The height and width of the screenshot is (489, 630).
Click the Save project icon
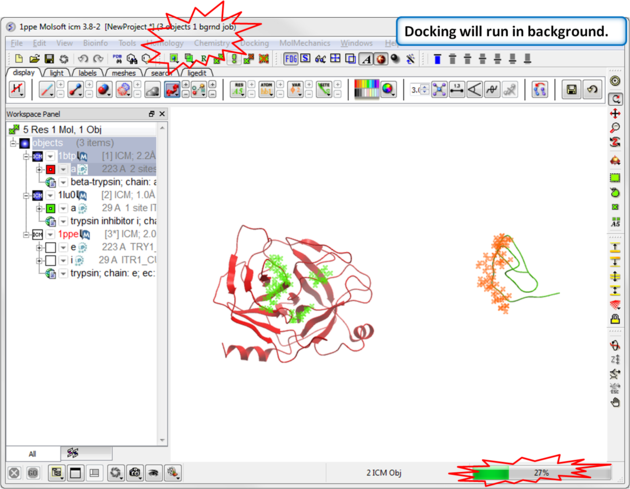coord(50,60)
